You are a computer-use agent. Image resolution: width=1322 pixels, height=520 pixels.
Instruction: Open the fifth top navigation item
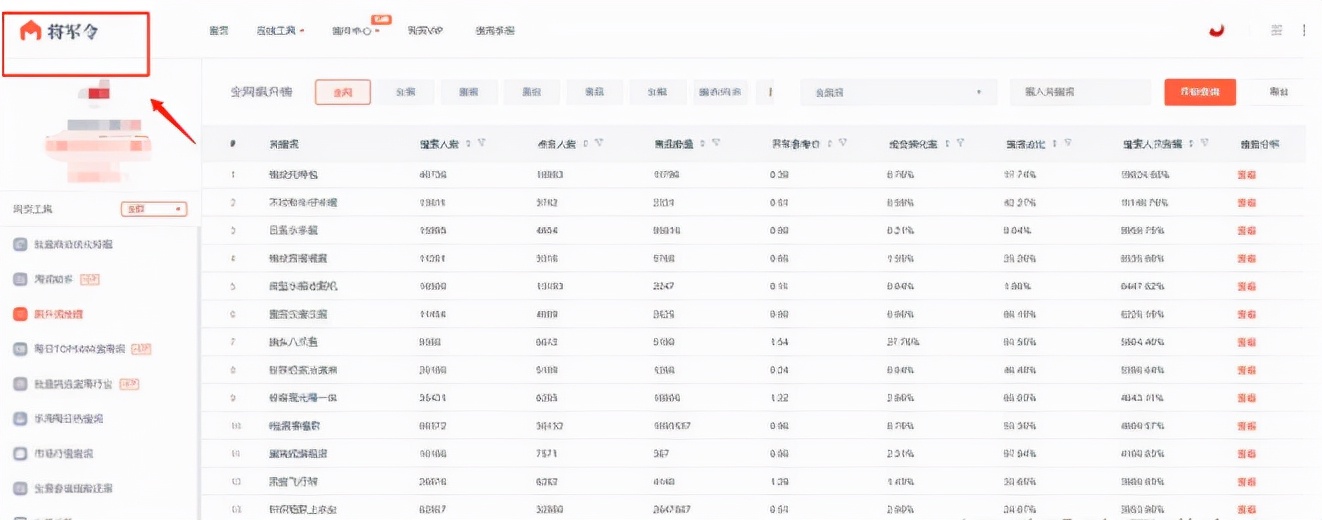click(x=495, y=31)
